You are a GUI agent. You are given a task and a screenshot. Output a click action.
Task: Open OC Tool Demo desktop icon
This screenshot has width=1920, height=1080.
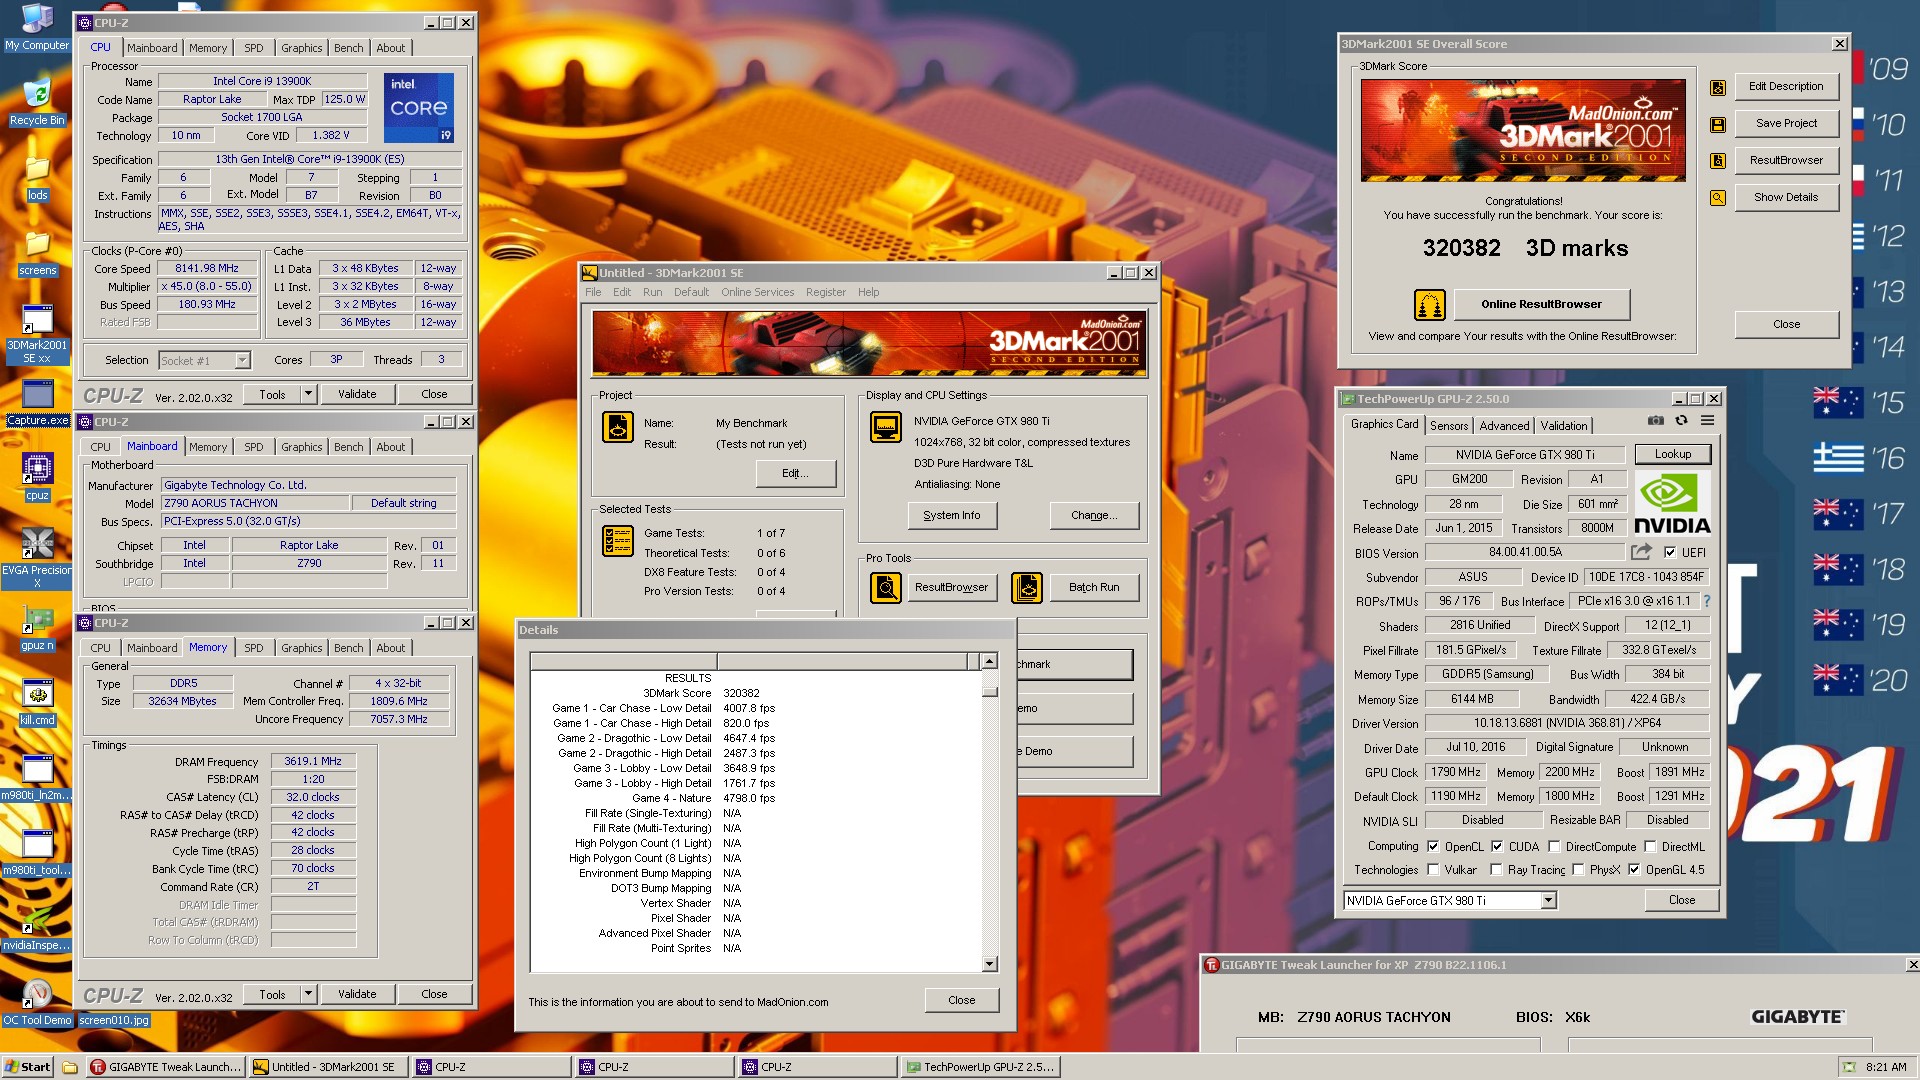37,1003
